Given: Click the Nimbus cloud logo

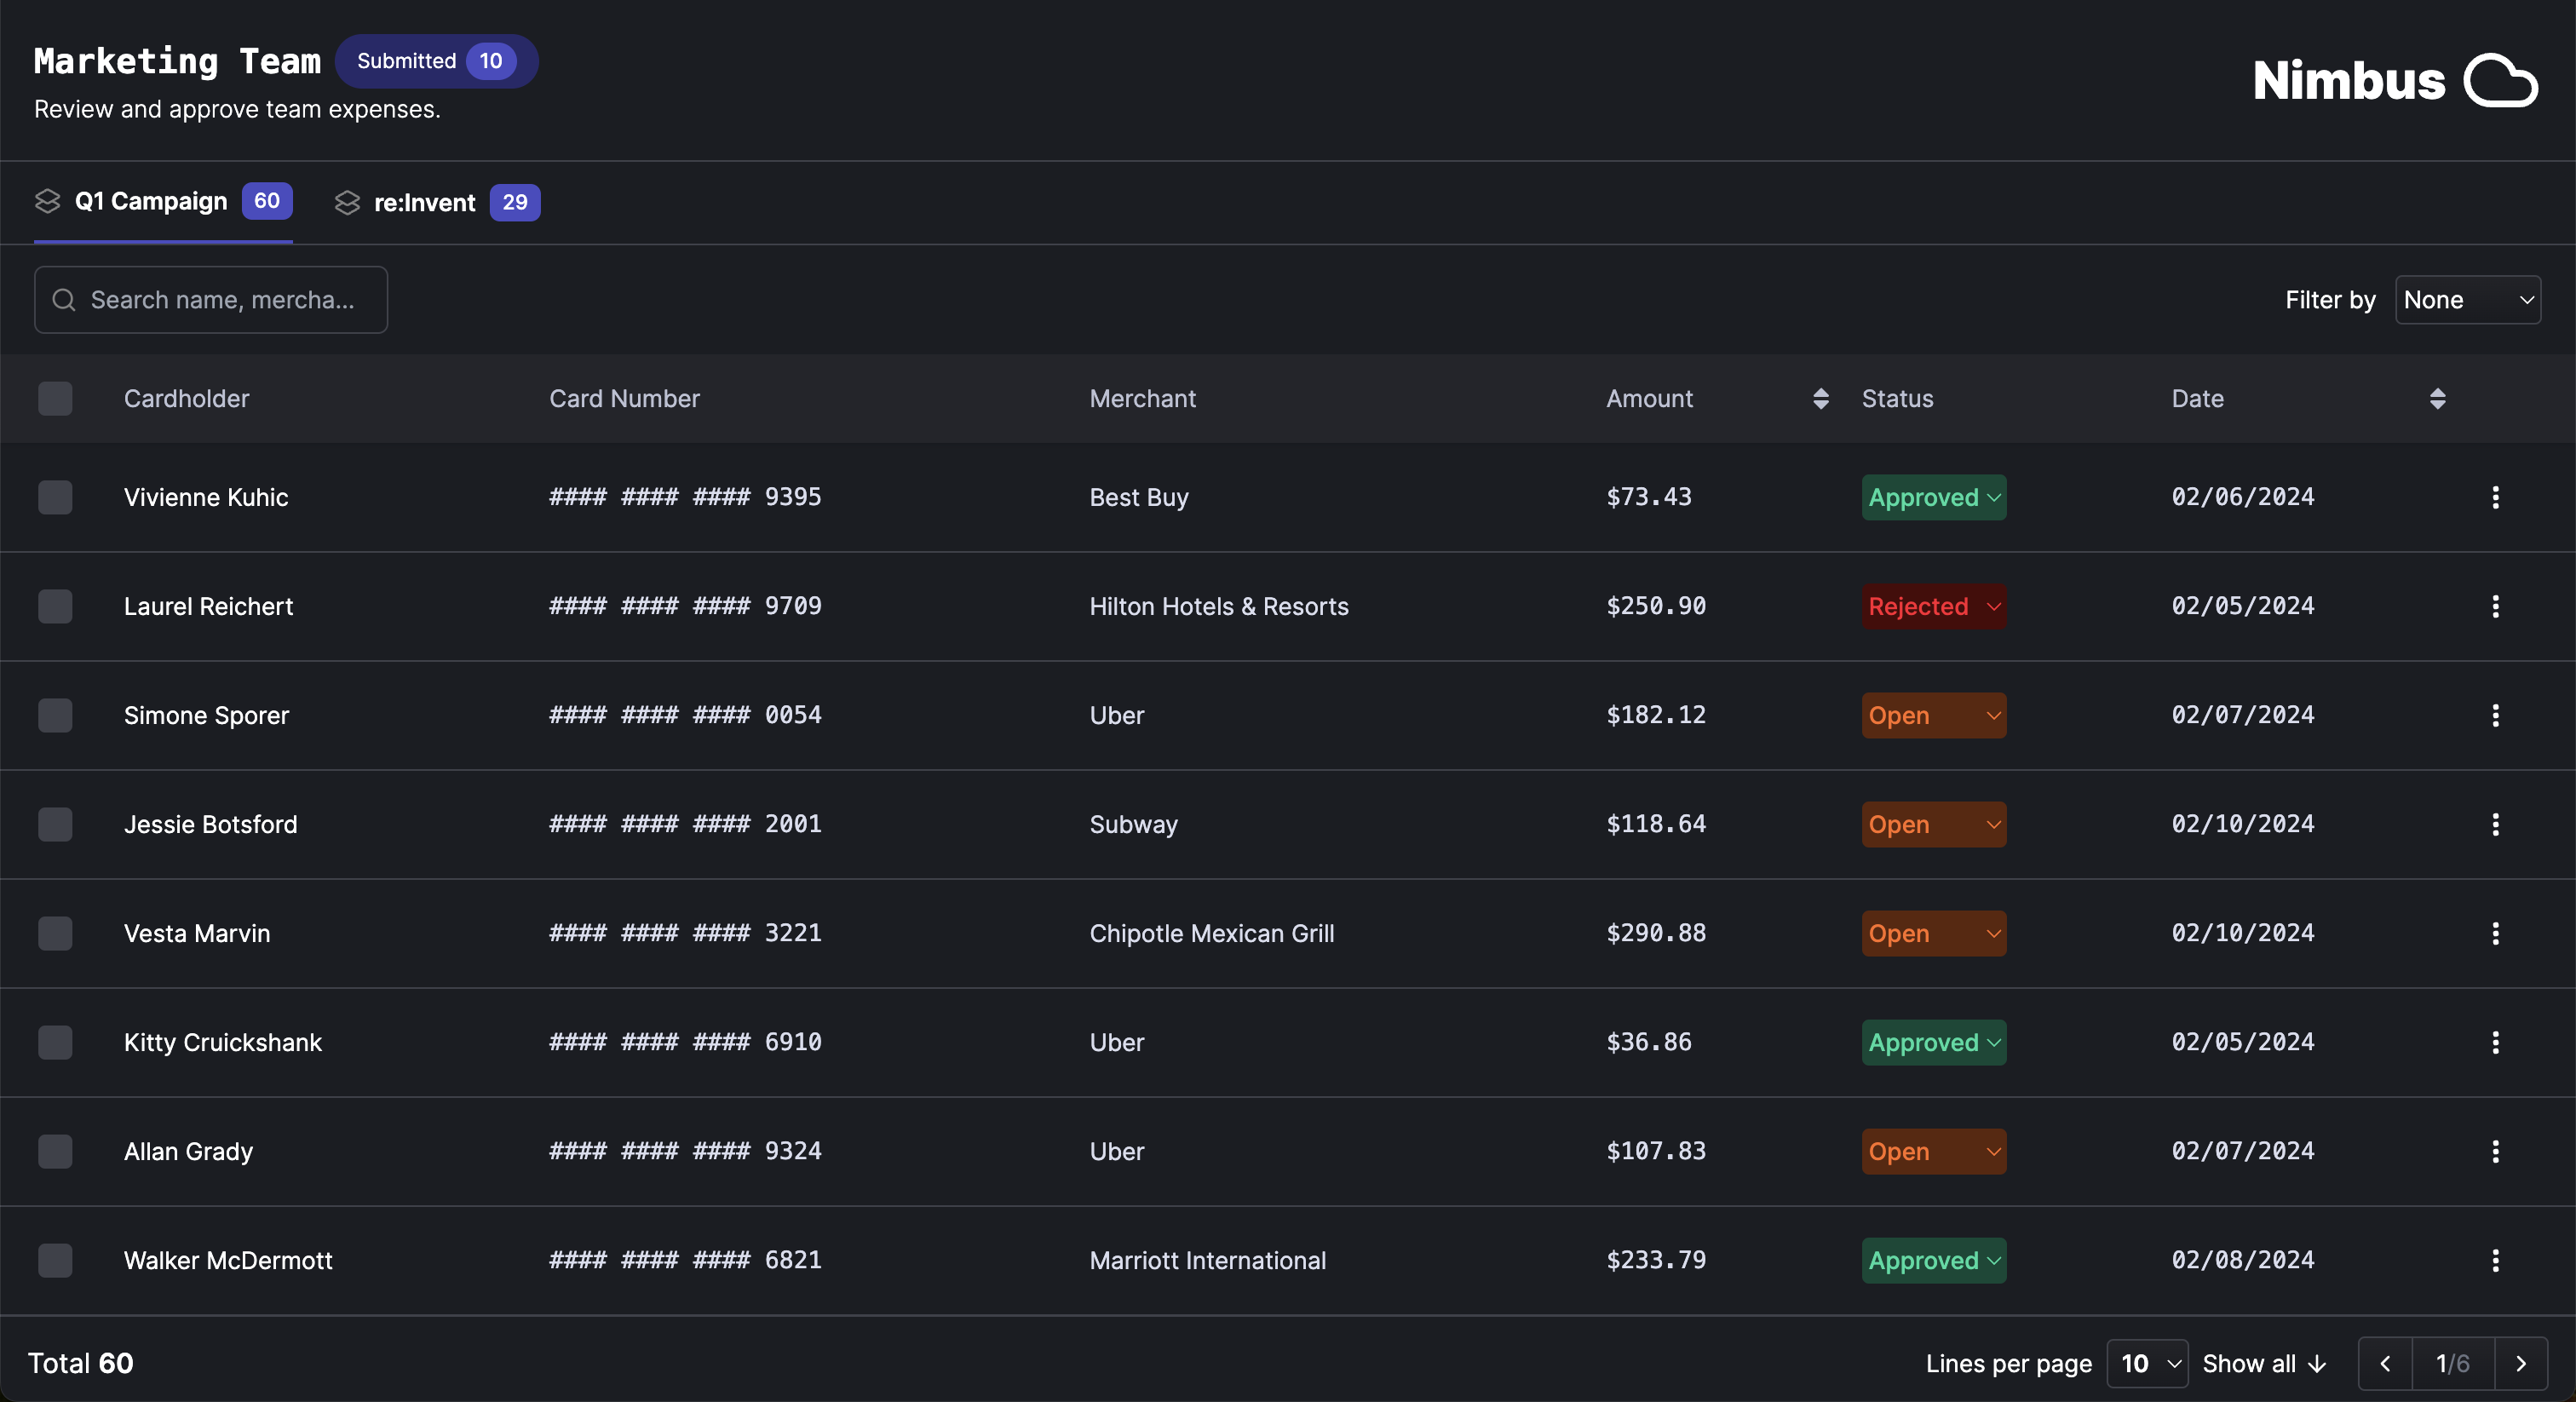Looking at the screenshot, I should [2500, 80].
